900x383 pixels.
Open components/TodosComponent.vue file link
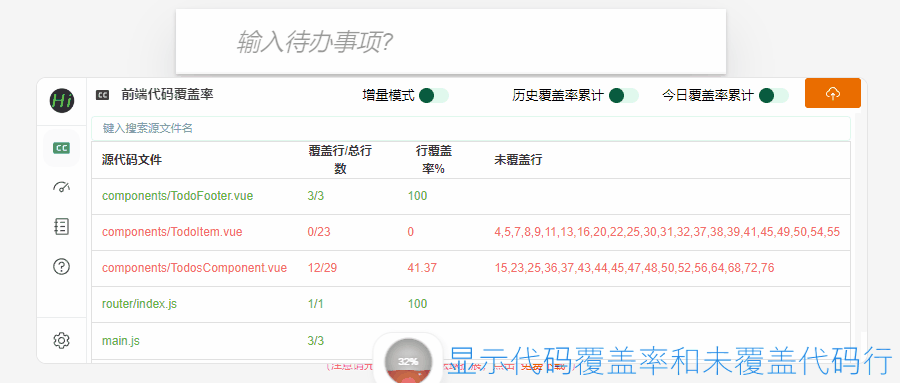pos(195,268)
